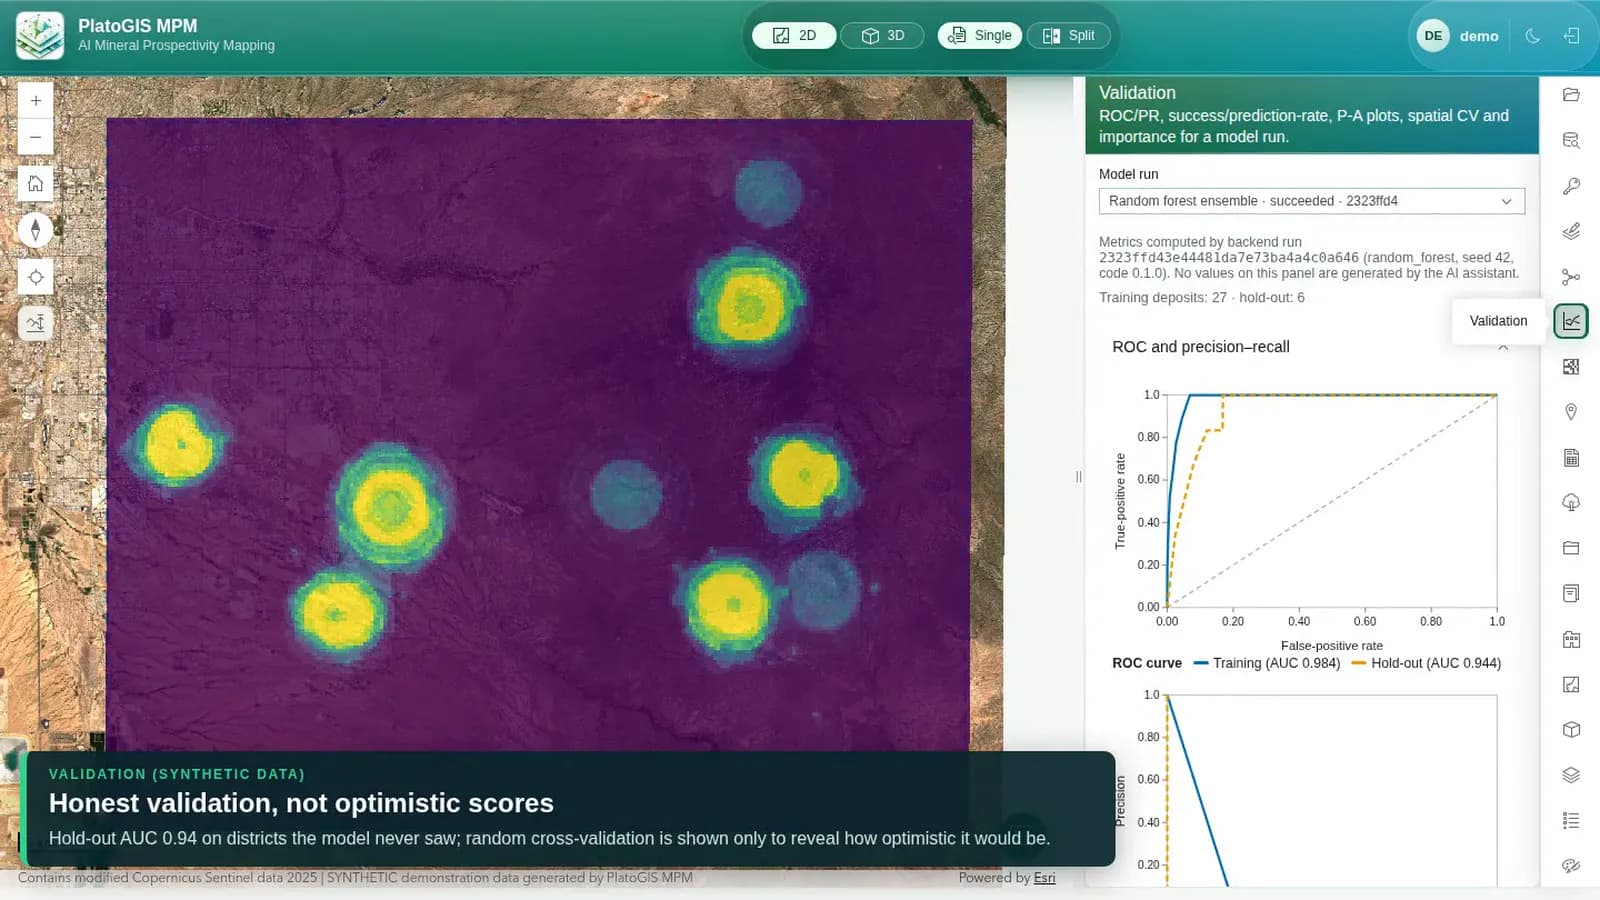Open the layer edit pencil icon panel
The height and width of the screenshot is (900, 1600).
point(1571,231)
